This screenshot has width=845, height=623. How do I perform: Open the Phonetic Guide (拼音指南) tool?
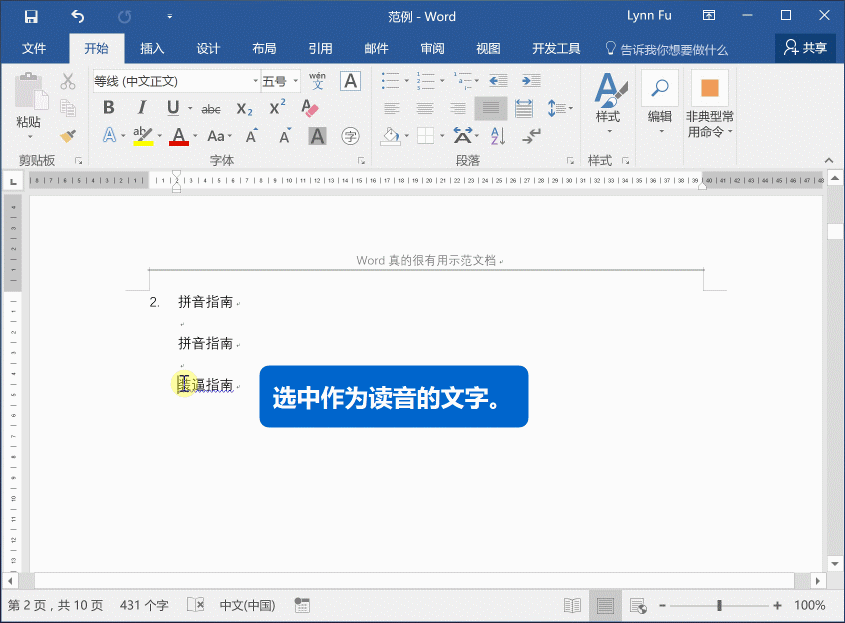(x=318, y=80)
